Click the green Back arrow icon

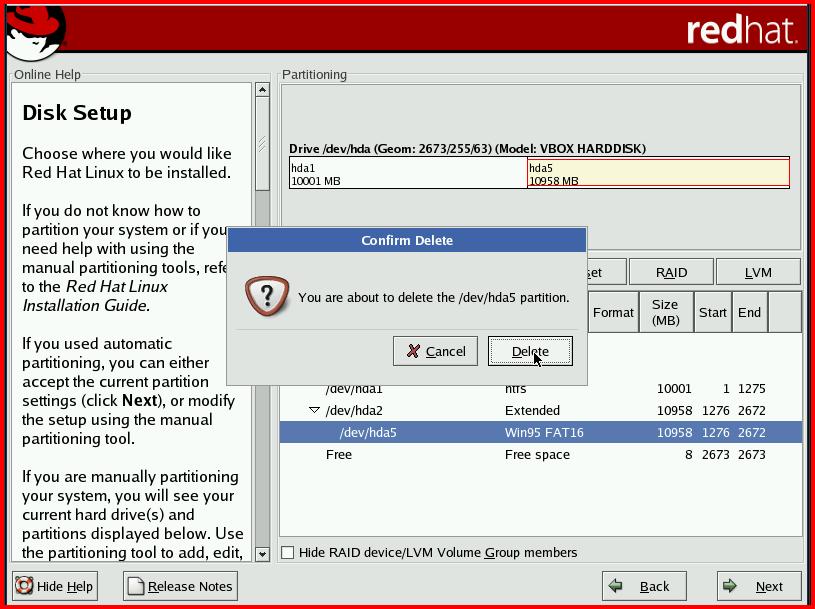(x=615, y=586)
